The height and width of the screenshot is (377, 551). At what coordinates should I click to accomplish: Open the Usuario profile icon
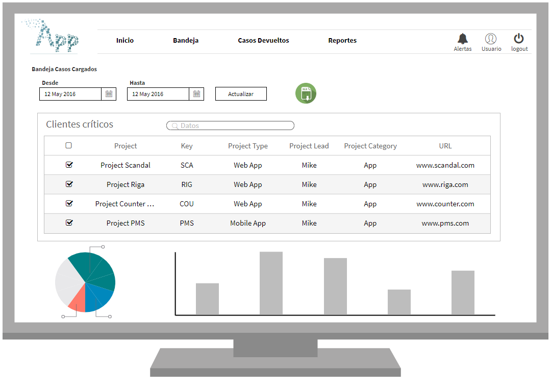[491, 38]
